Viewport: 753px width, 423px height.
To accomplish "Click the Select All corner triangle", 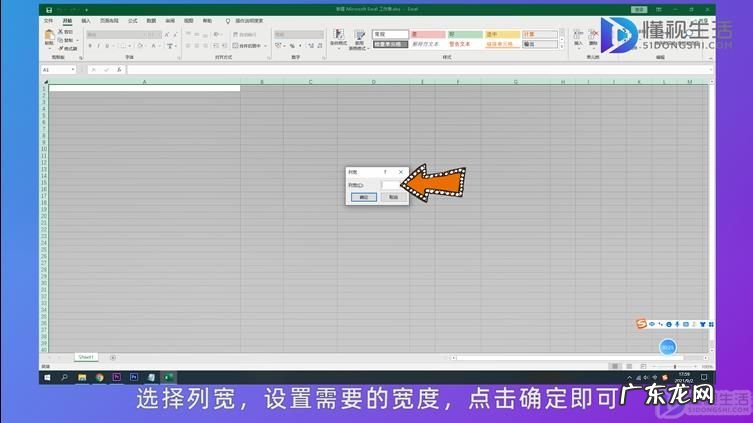I will (46, 82).
